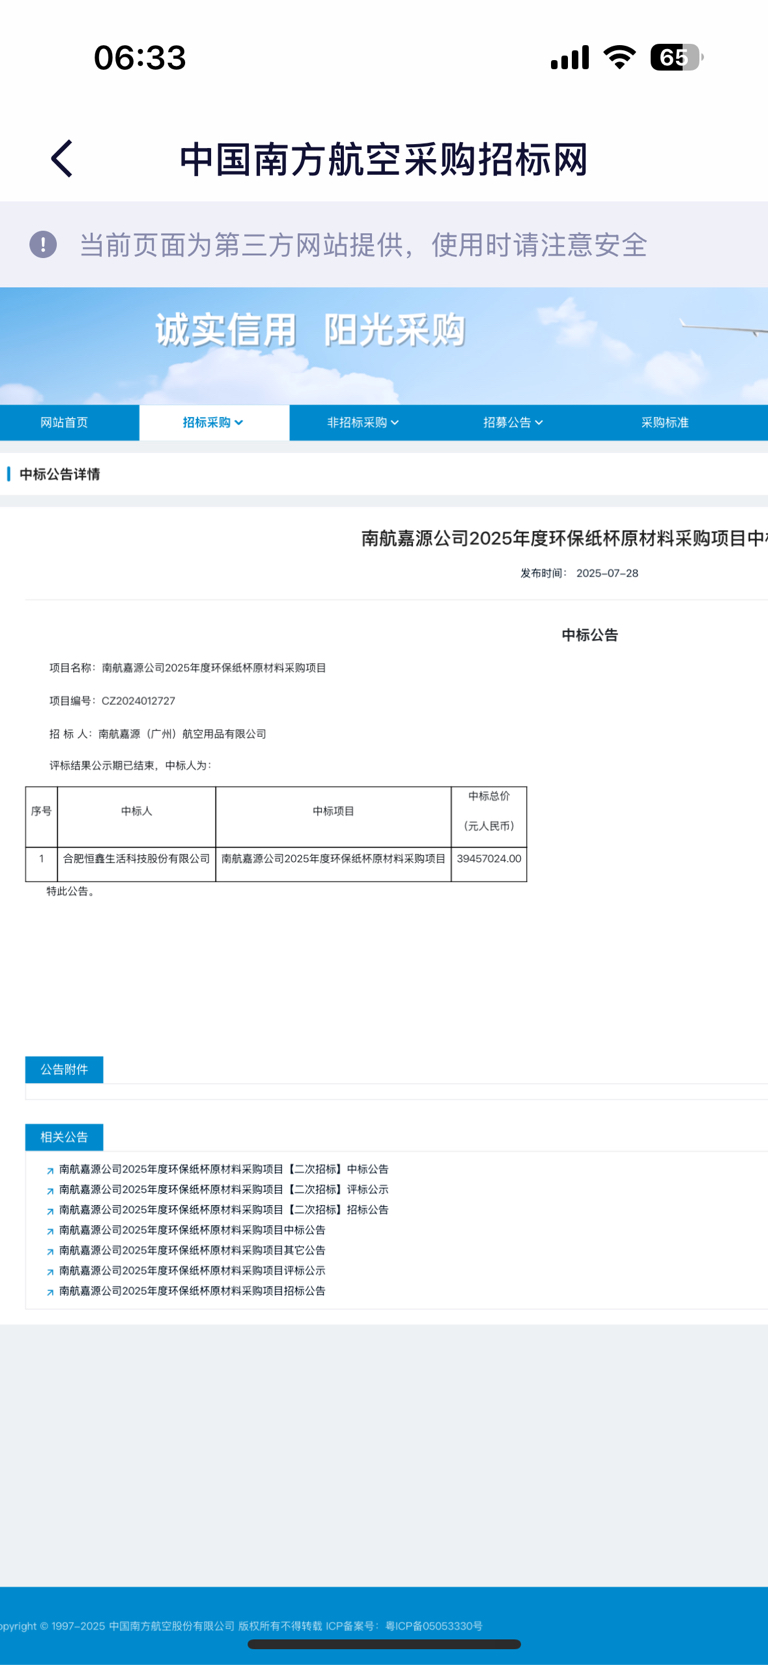This screenshot has height=1665, width=769.
Task: Tap the warning exclamation icon
Action: pos(43,244)
